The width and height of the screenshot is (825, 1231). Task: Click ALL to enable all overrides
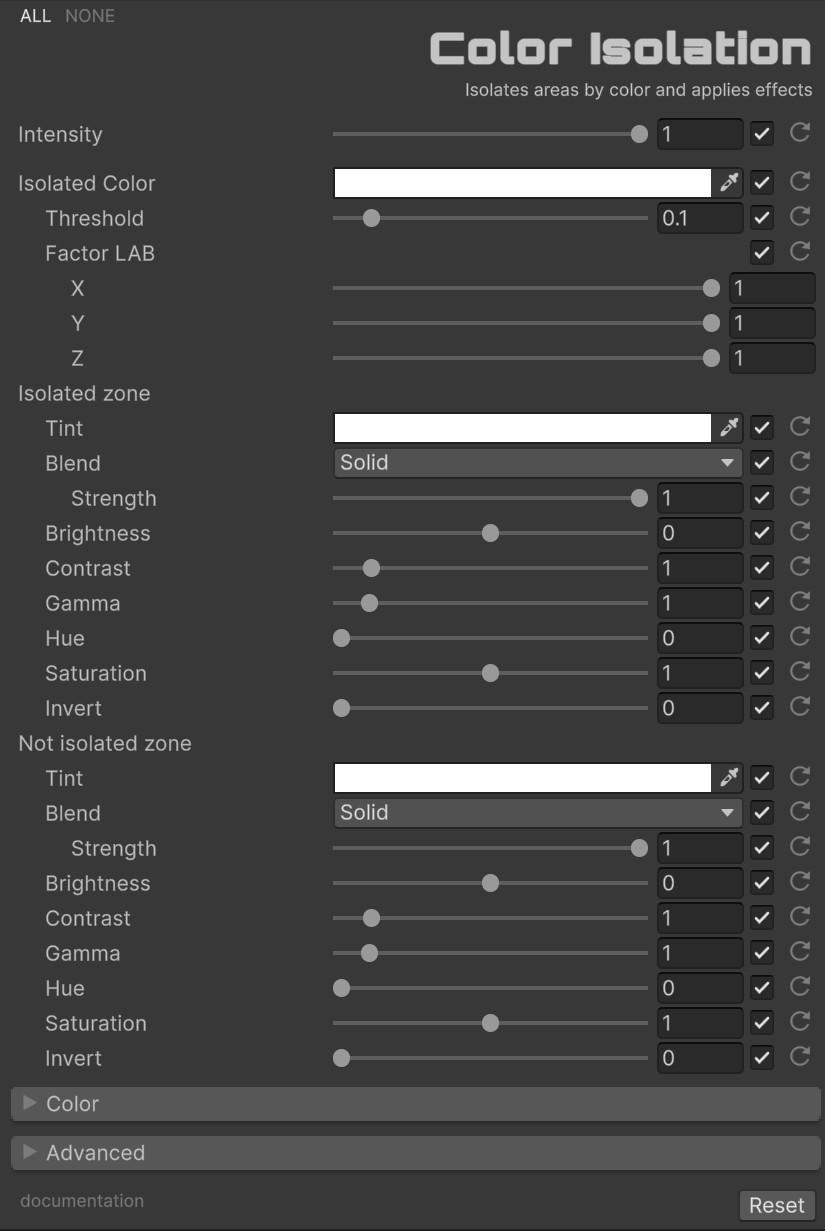click(35, 16)
